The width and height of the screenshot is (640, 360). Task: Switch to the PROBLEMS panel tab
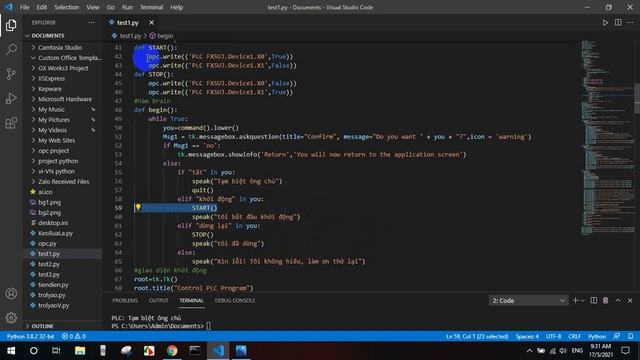[x=125, y=300]
